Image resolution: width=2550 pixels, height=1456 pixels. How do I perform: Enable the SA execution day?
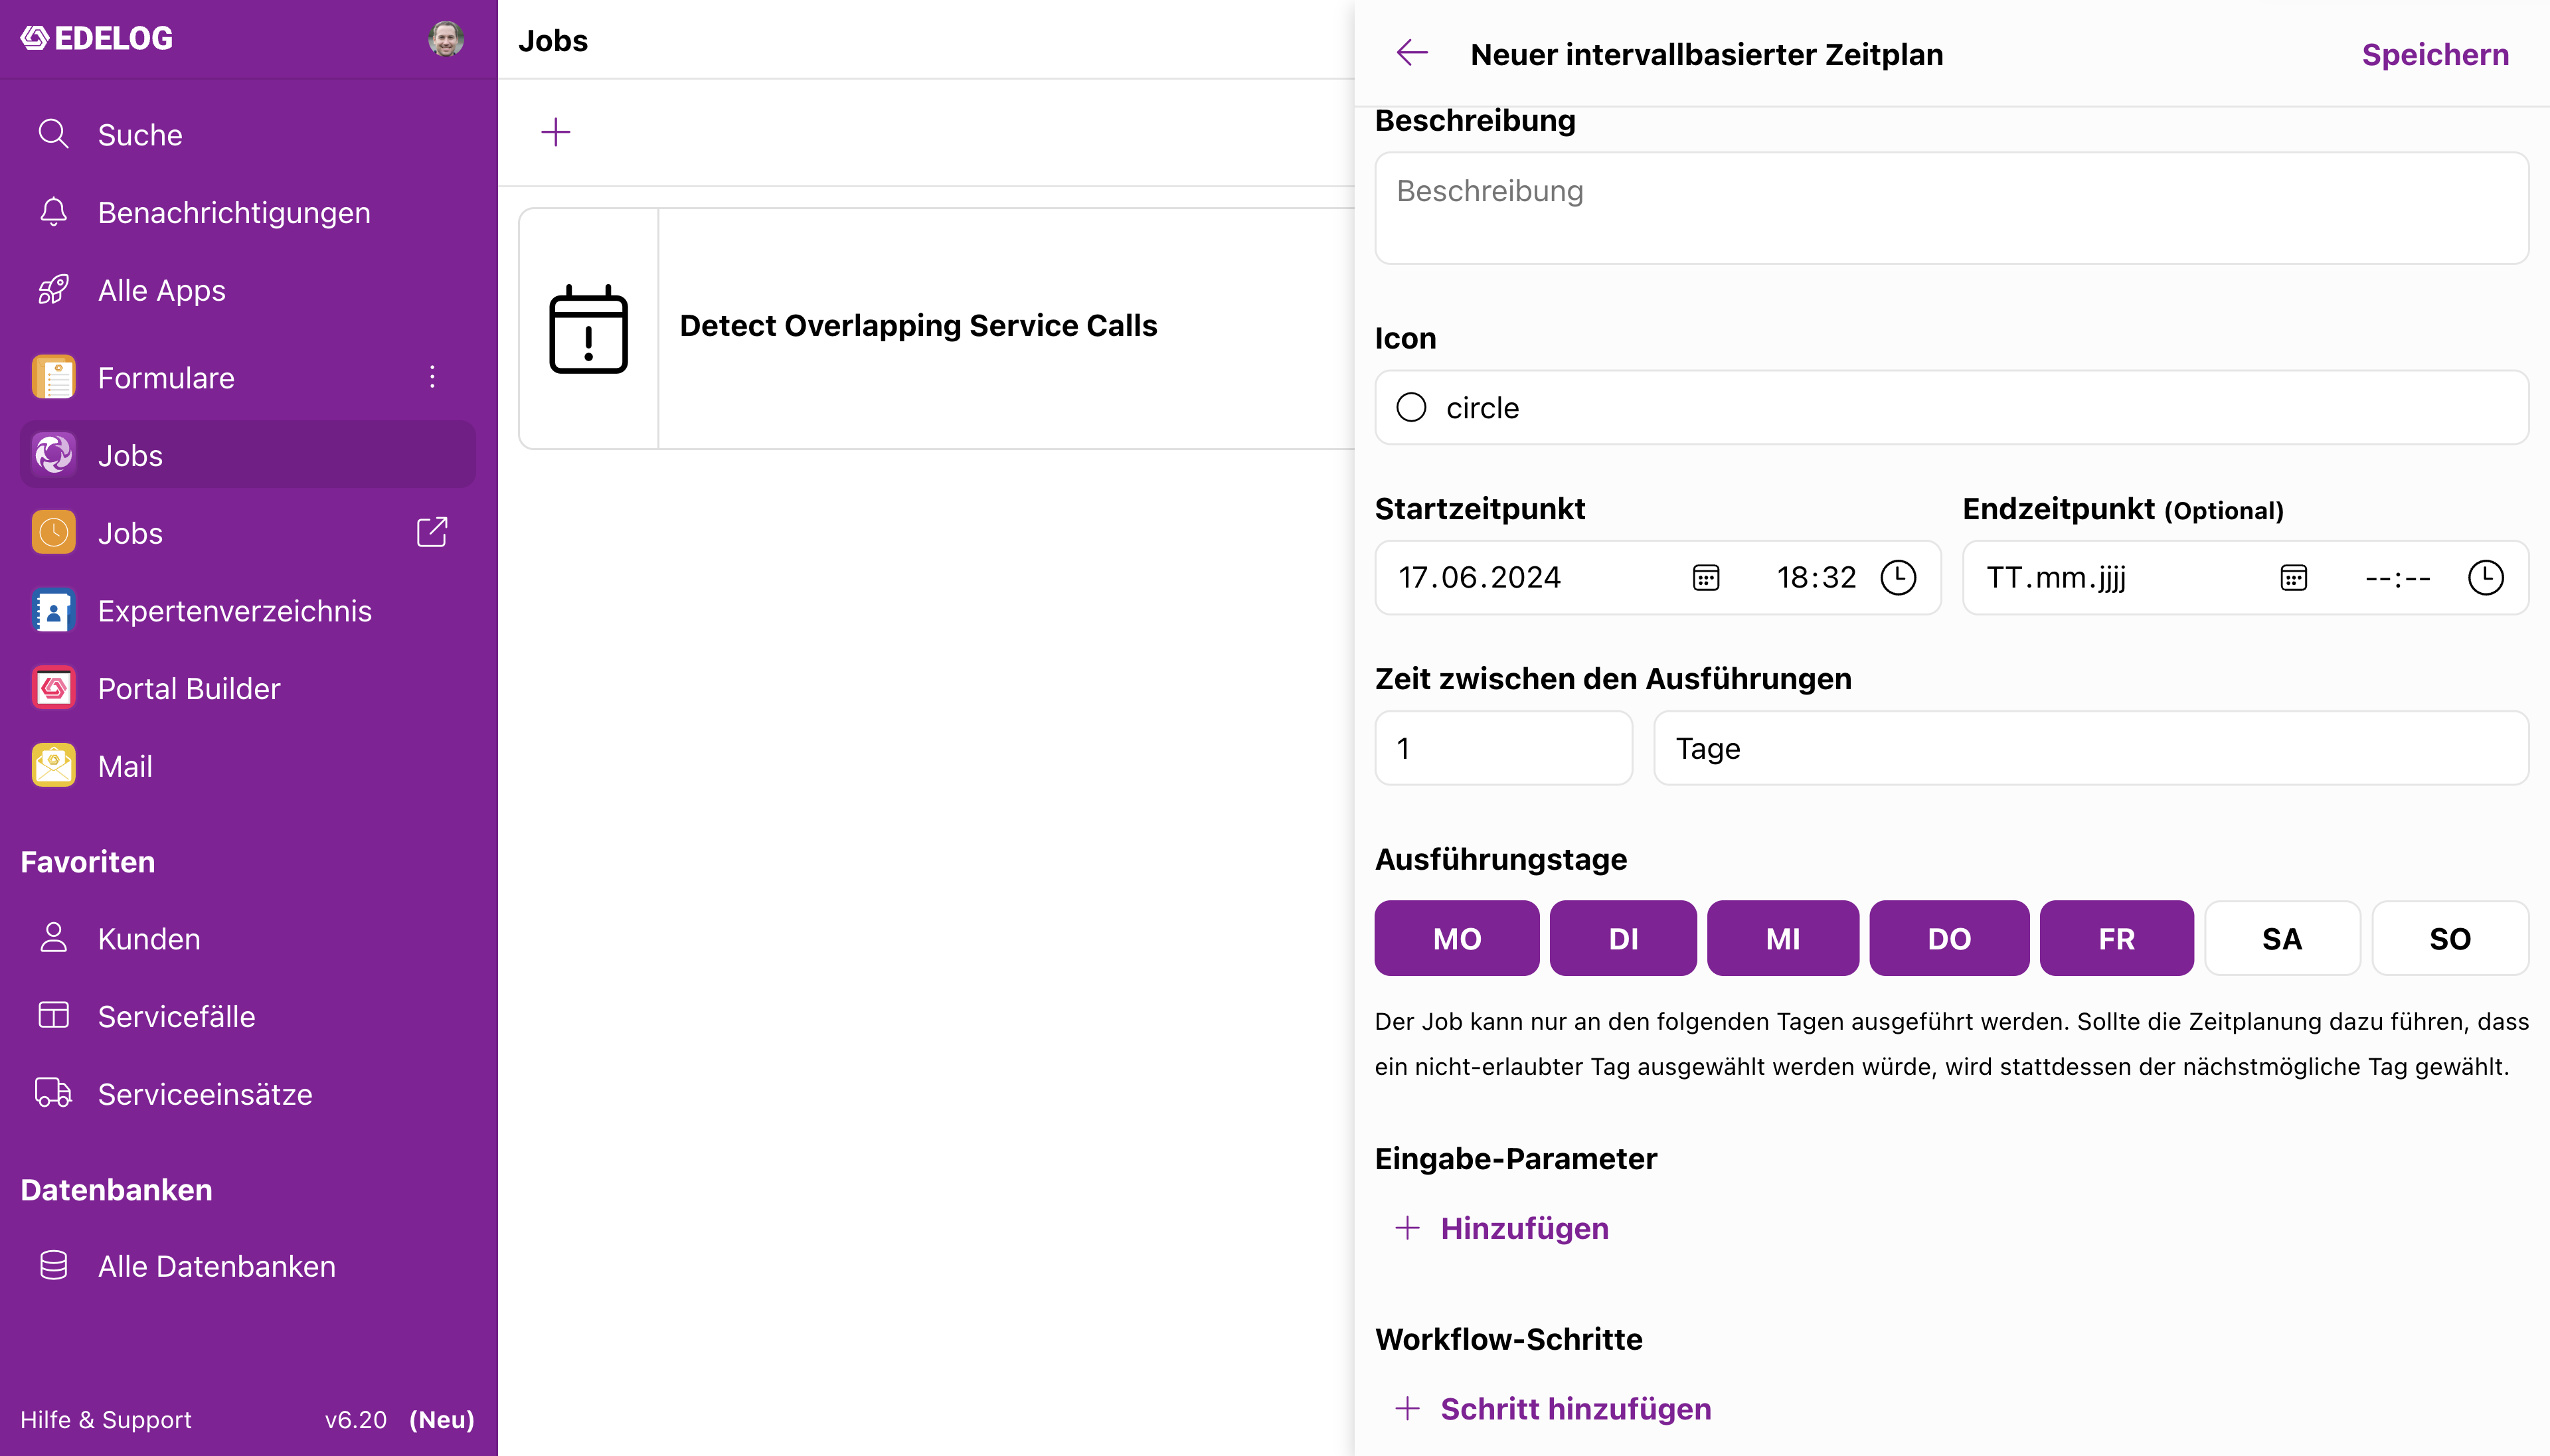(x=2282, y=938)
